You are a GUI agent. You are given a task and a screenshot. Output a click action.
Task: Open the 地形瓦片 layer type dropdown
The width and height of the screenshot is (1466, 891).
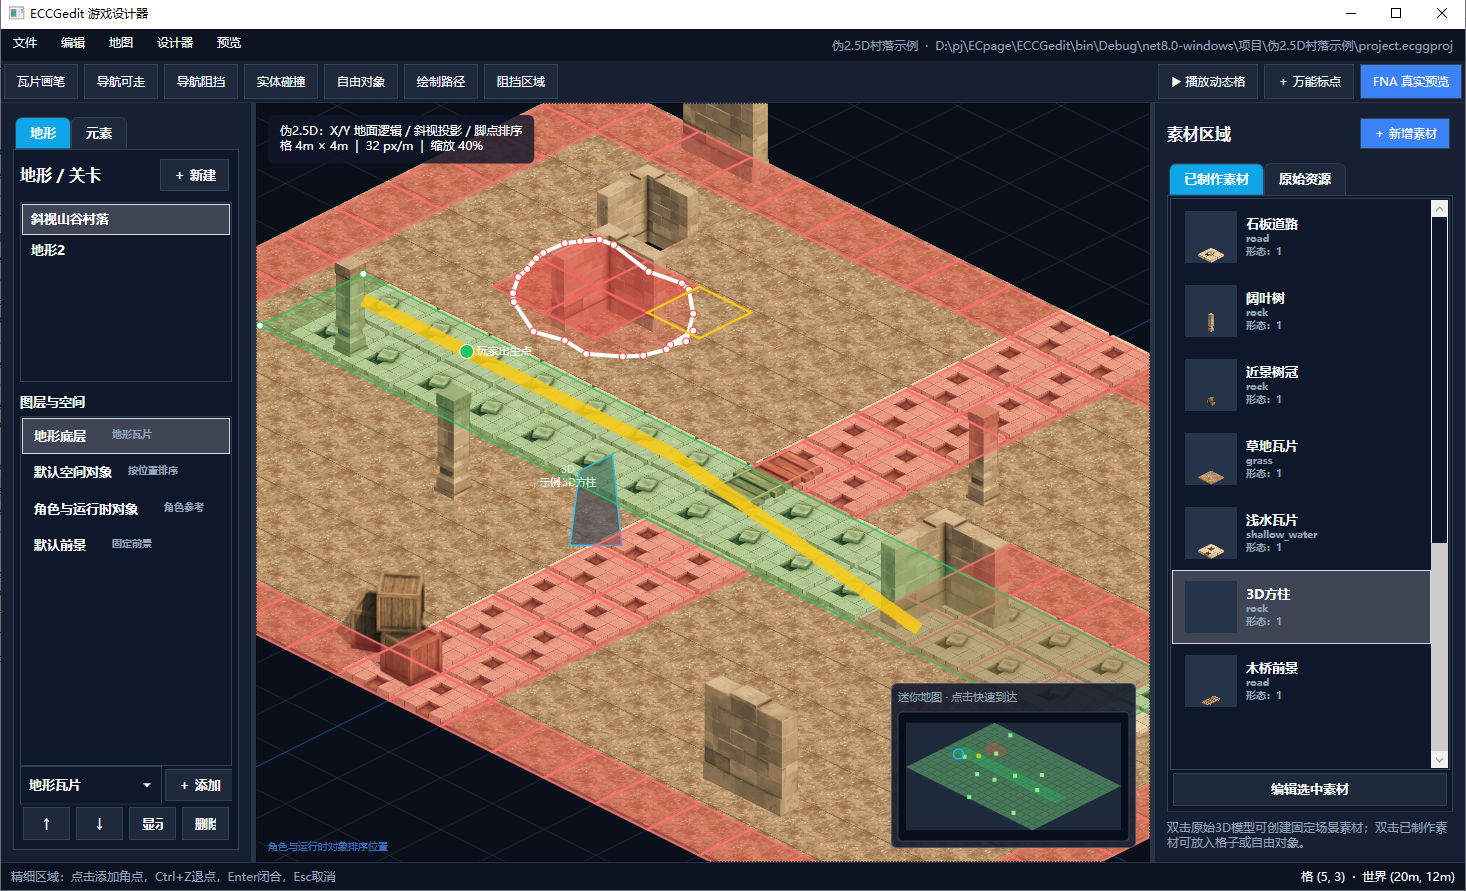coord(90,785)
